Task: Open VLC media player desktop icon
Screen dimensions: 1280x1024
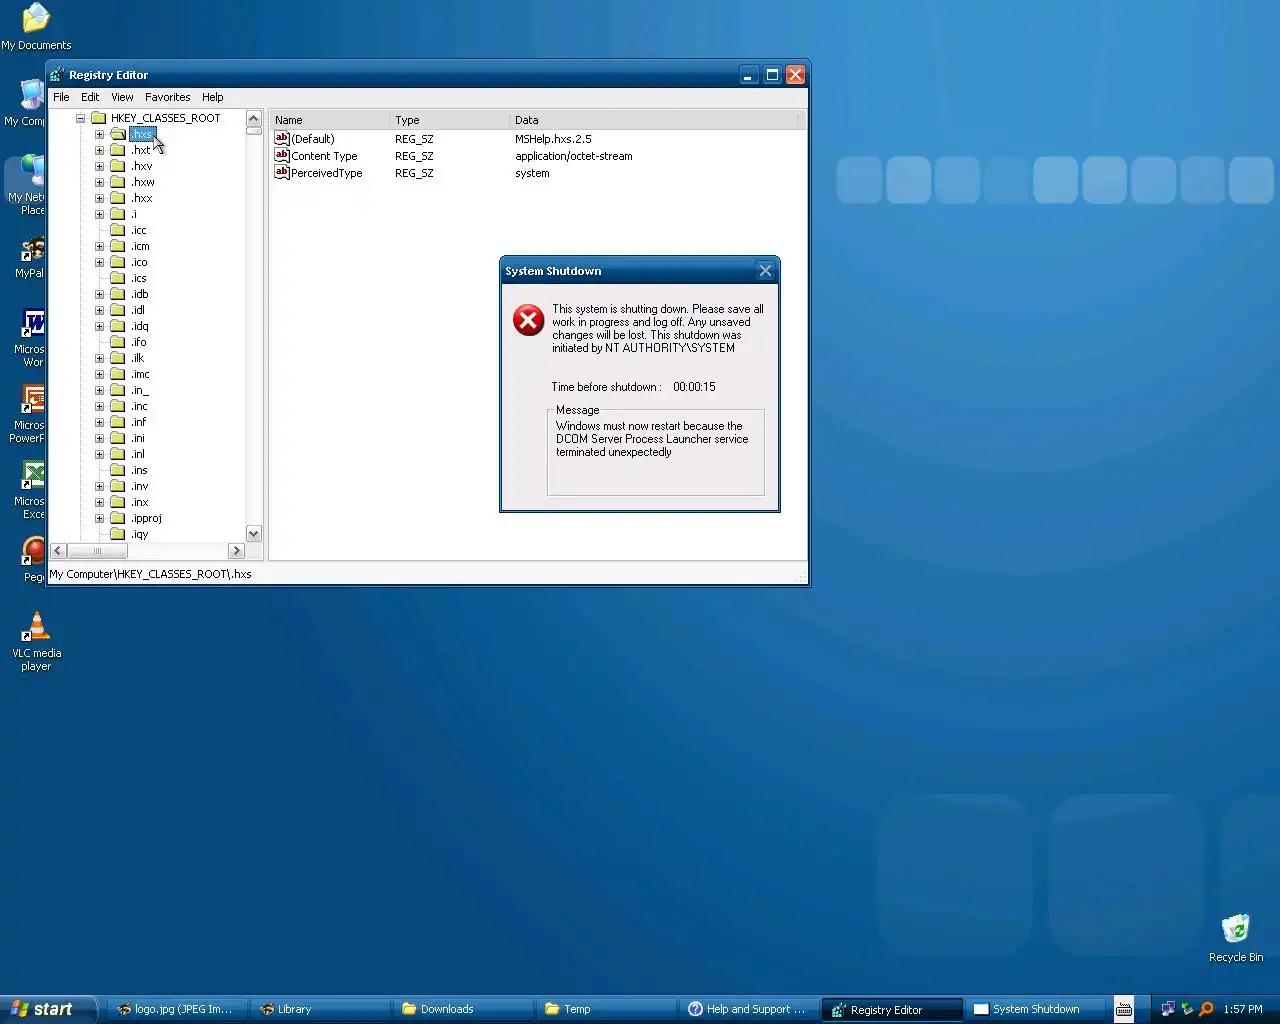Action: click(x=36, y=641)
